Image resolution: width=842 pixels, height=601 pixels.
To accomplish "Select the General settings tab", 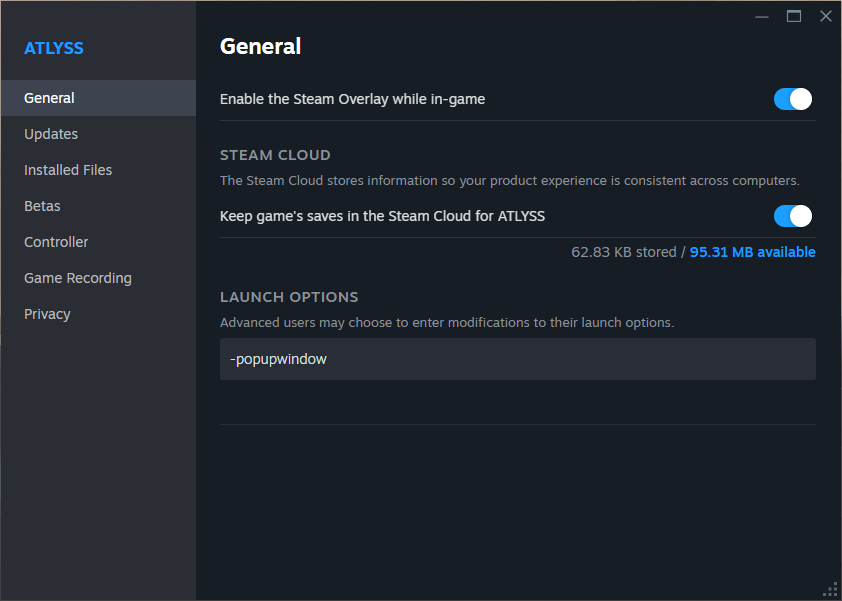I will (x=50, y=98).
